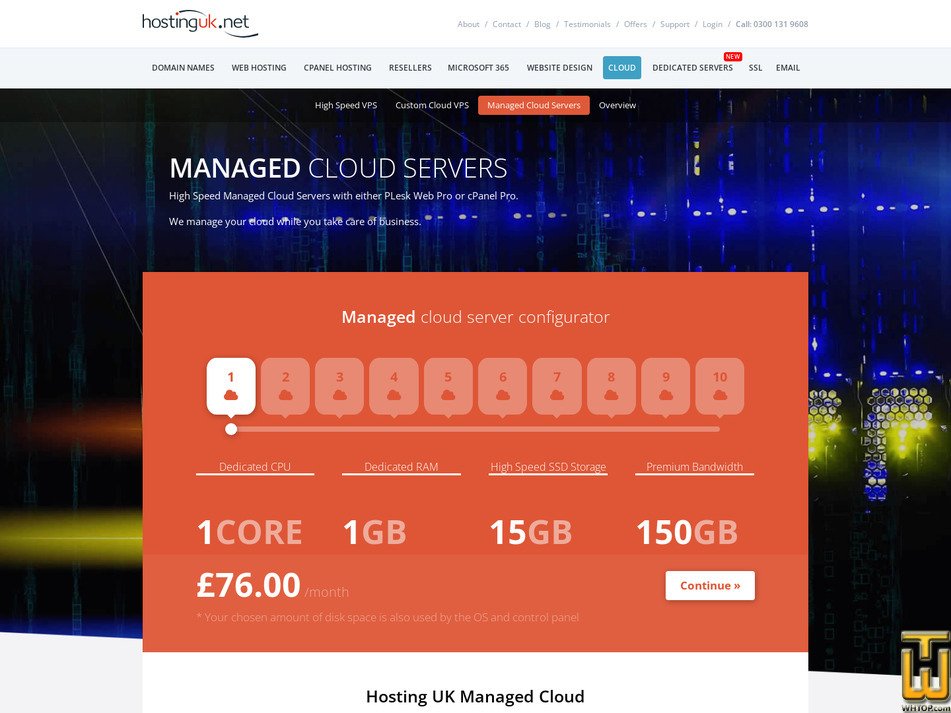
Task: Click the hostinguk.net logo
Action: [200, 24]
